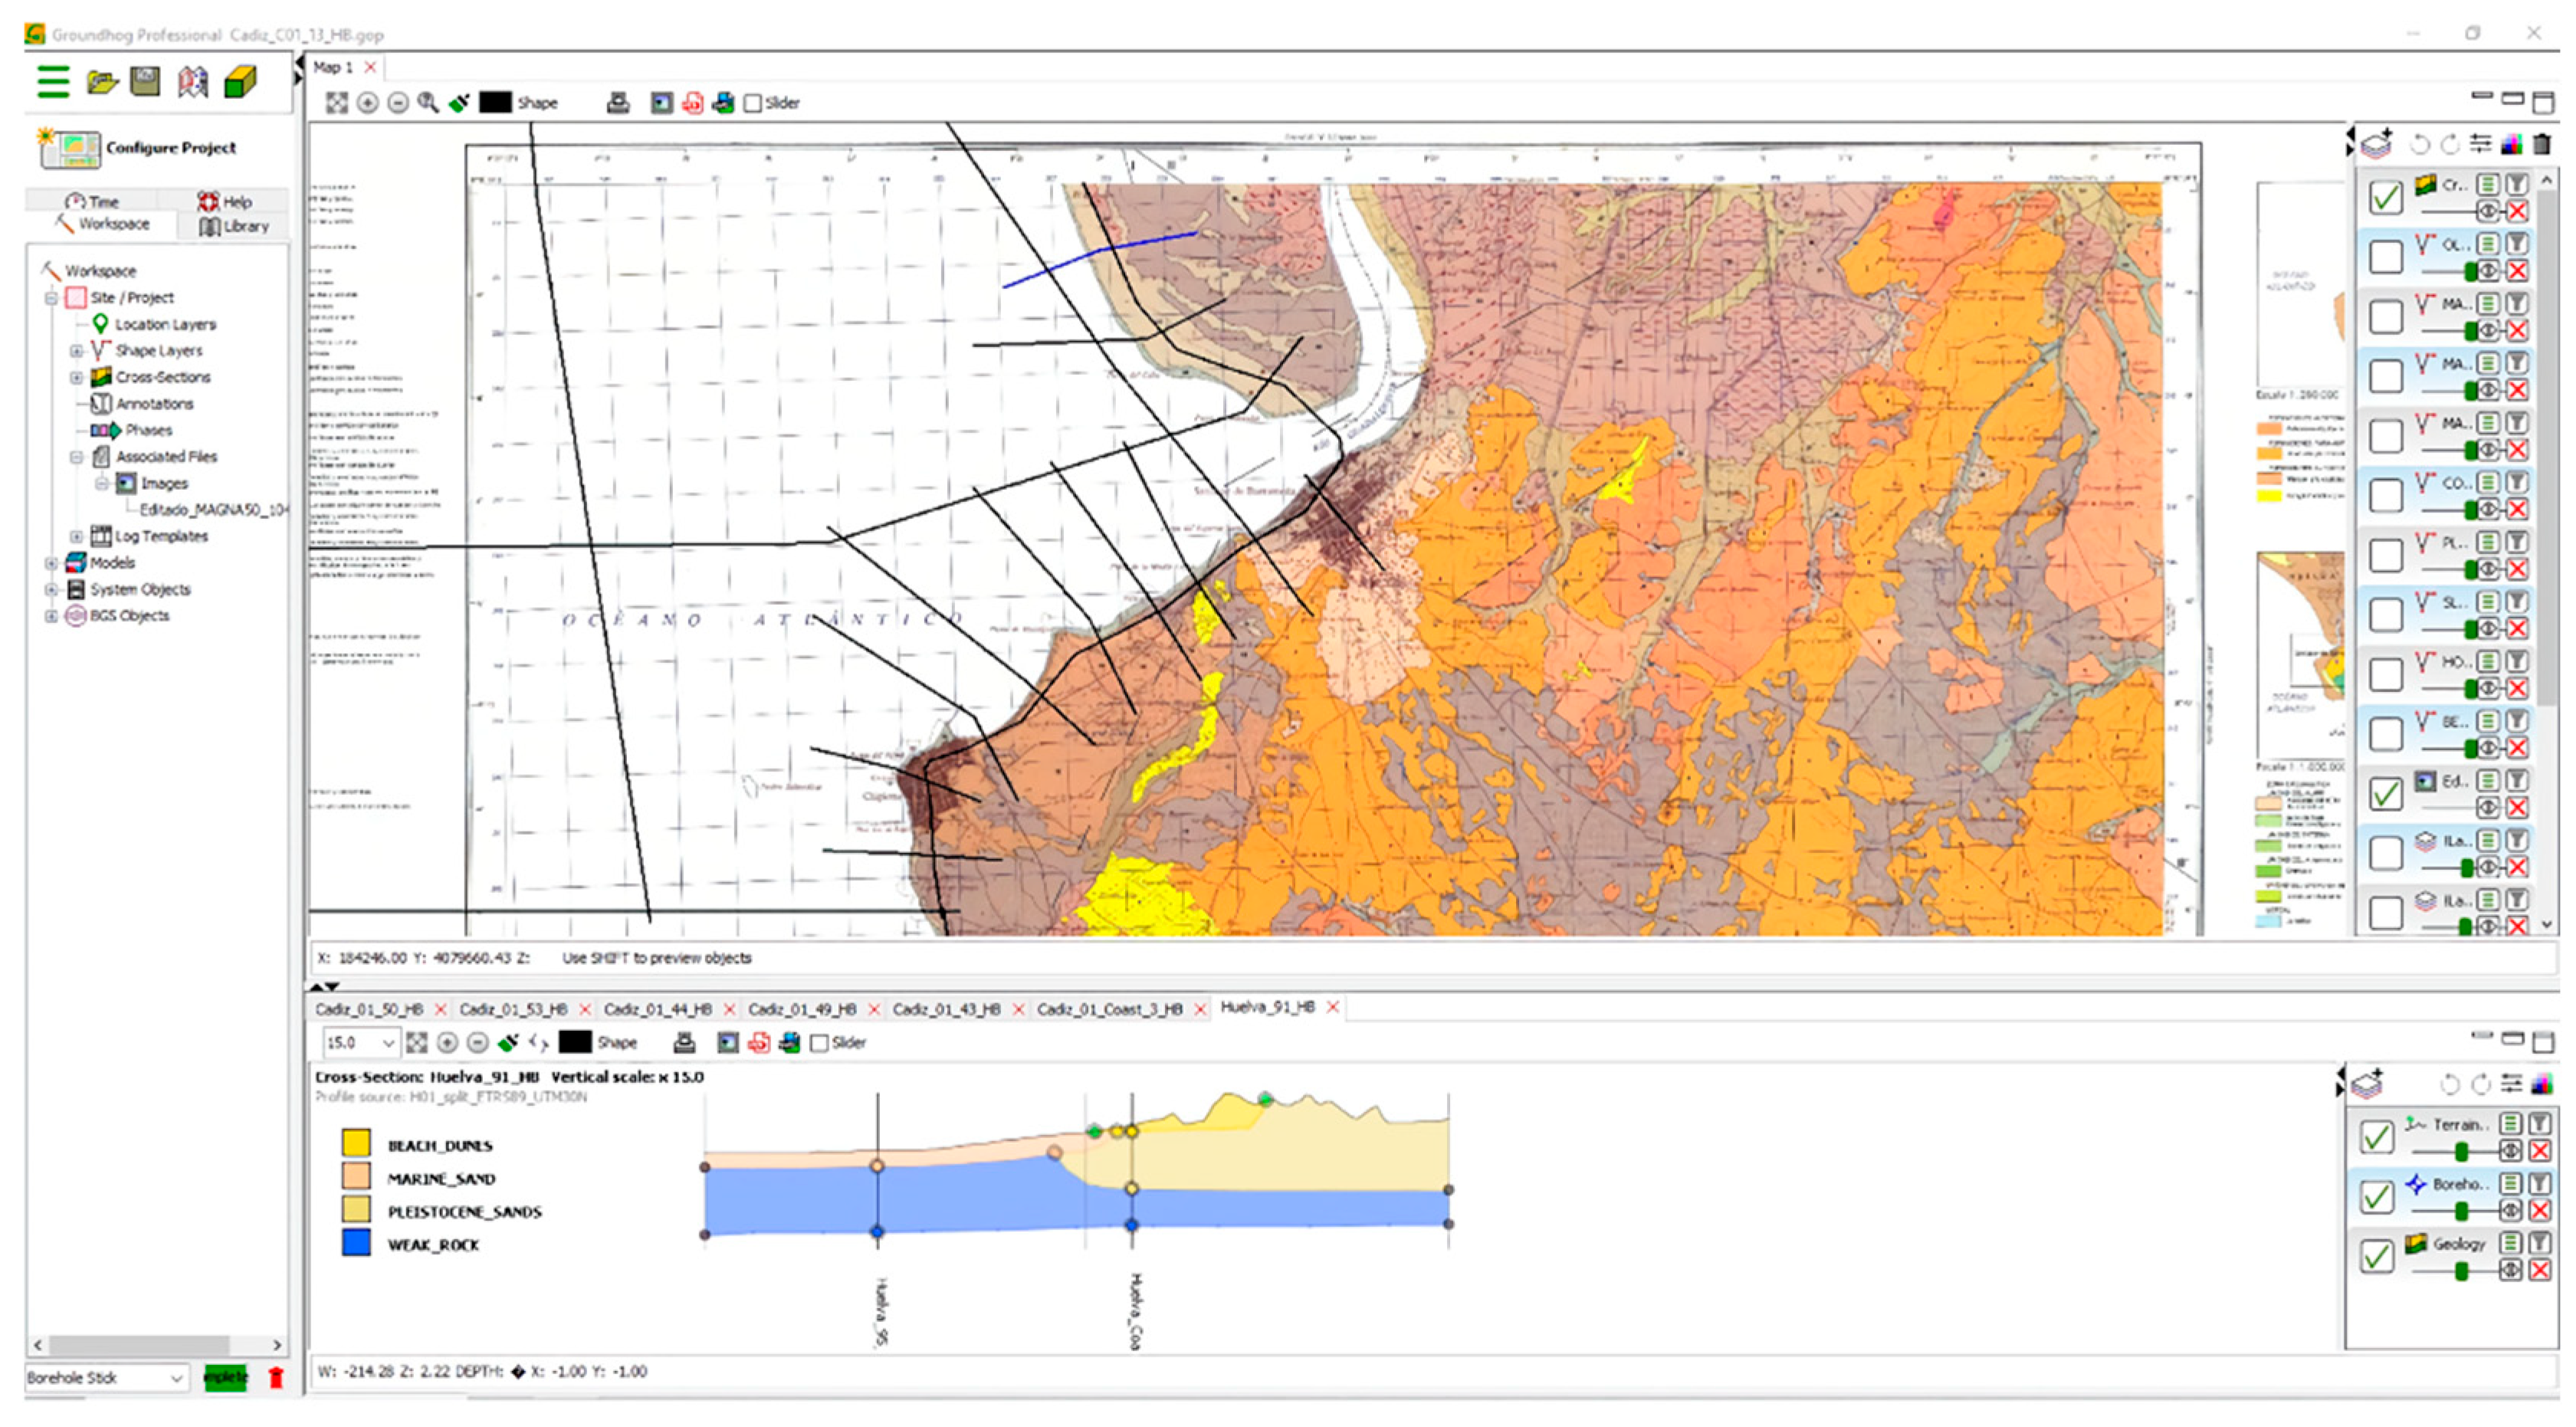
Task: Expand the Shape Layers tree node
Action: pos(76,351)
